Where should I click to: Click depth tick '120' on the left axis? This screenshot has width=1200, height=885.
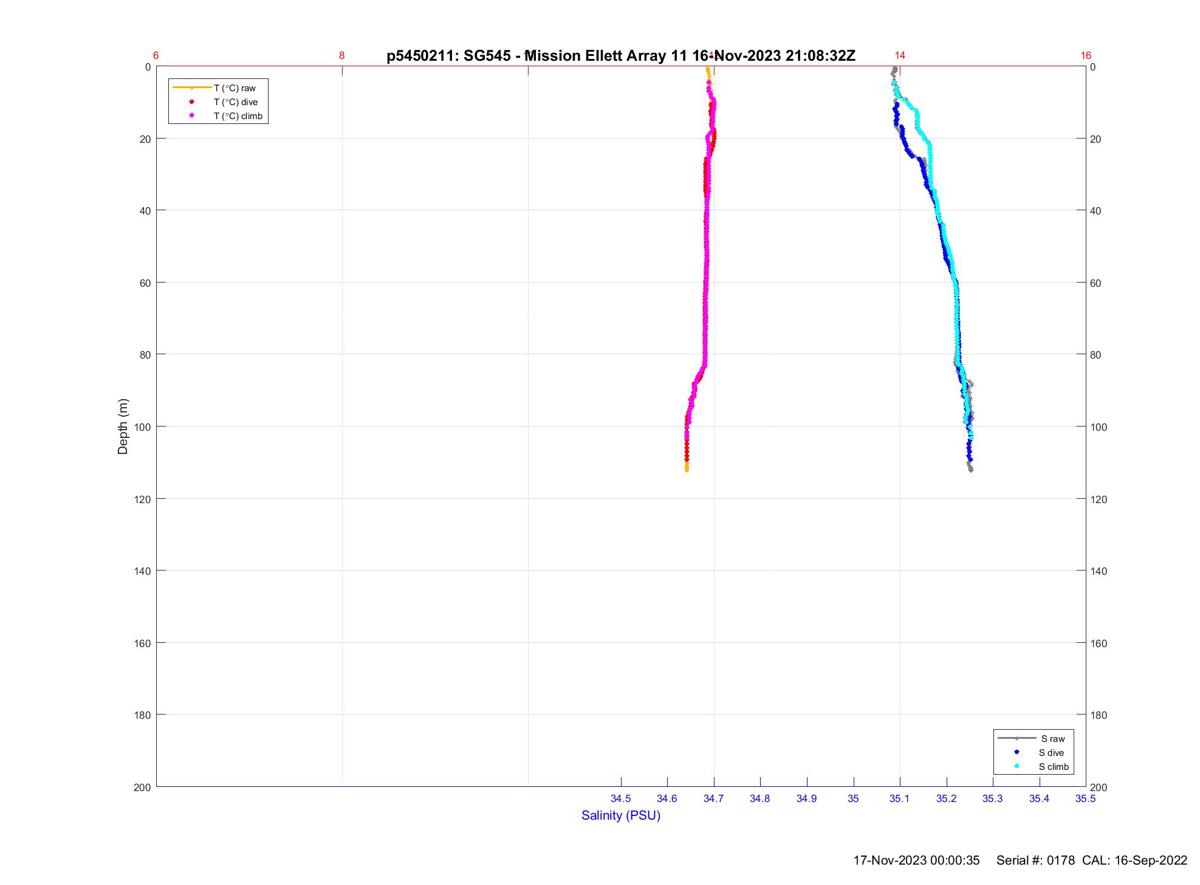[x=142, y=499]
